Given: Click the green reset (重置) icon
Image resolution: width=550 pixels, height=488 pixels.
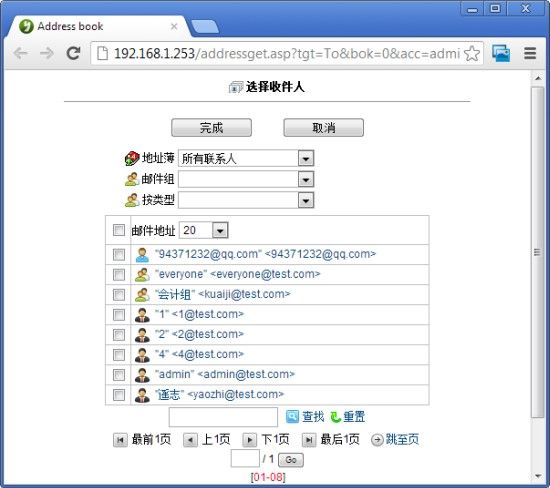Looking at the screenshot, I should point(336,416).
